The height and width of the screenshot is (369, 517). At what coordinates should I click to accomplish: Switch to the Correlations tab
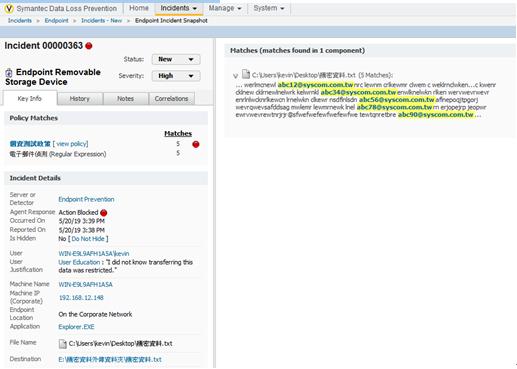point(171,99)
